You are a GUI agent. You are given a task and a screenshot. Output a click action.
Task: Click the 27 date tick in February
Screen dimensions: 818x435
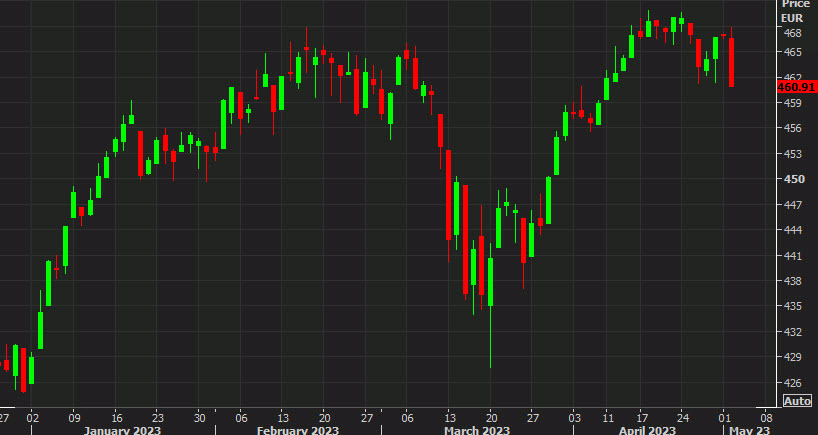pyautogui.click(x=367, y=418)
